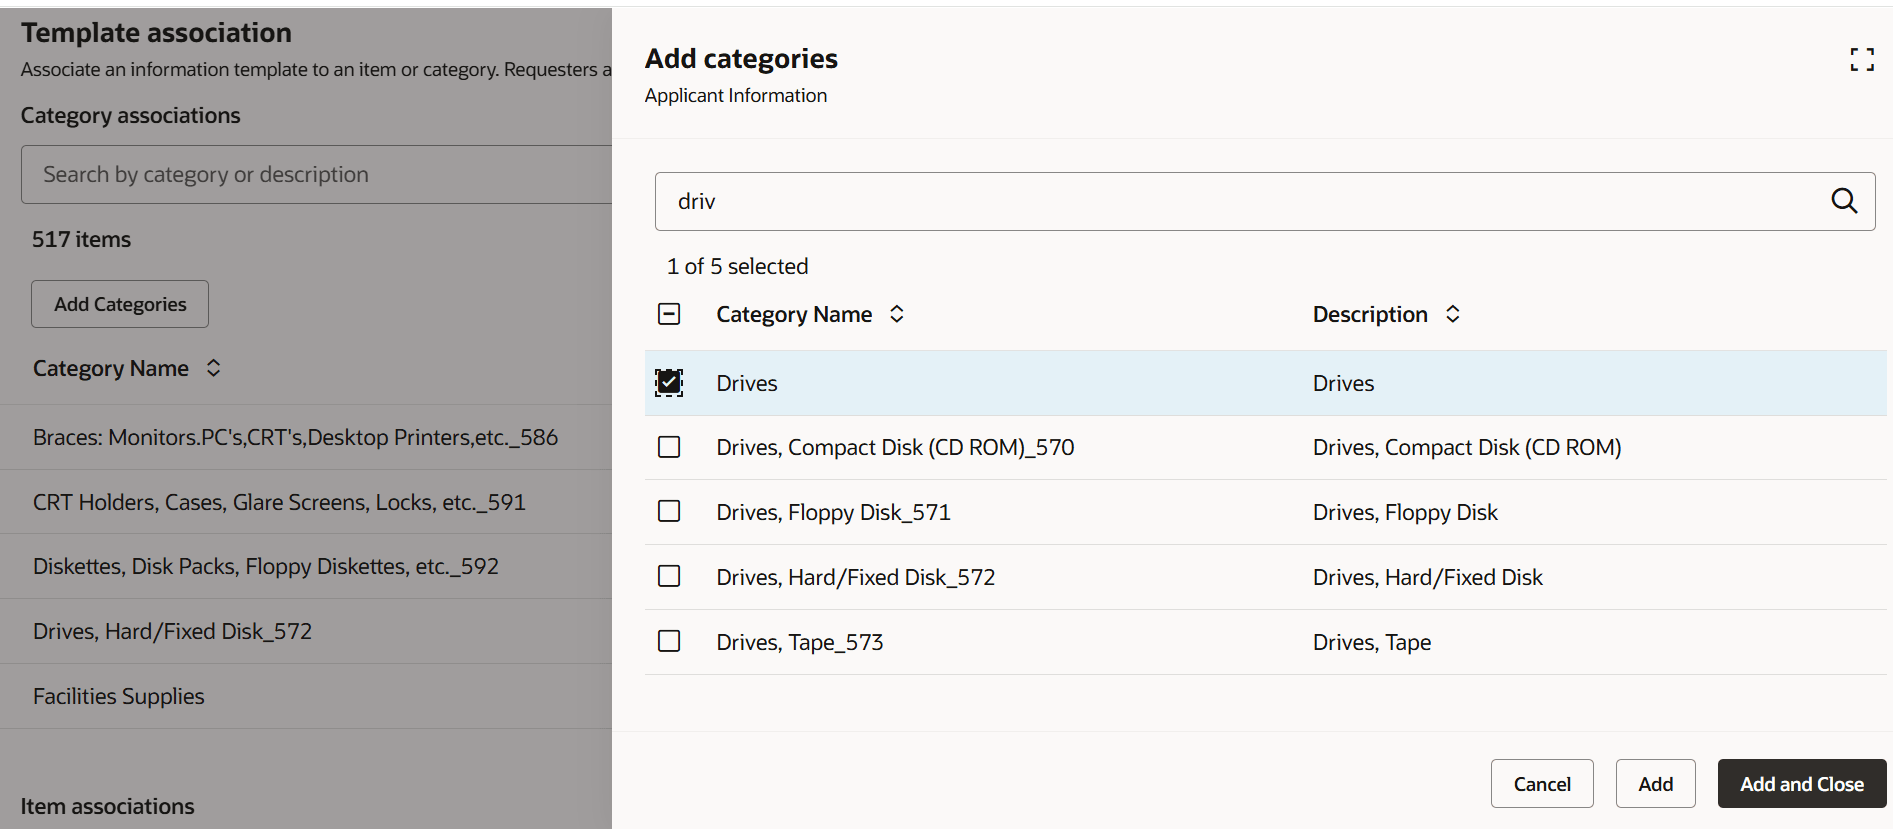Viewport: 1893px width, 829px height.
Task: Sort Add categories table by Description
Action: (x=1453, y=314)
